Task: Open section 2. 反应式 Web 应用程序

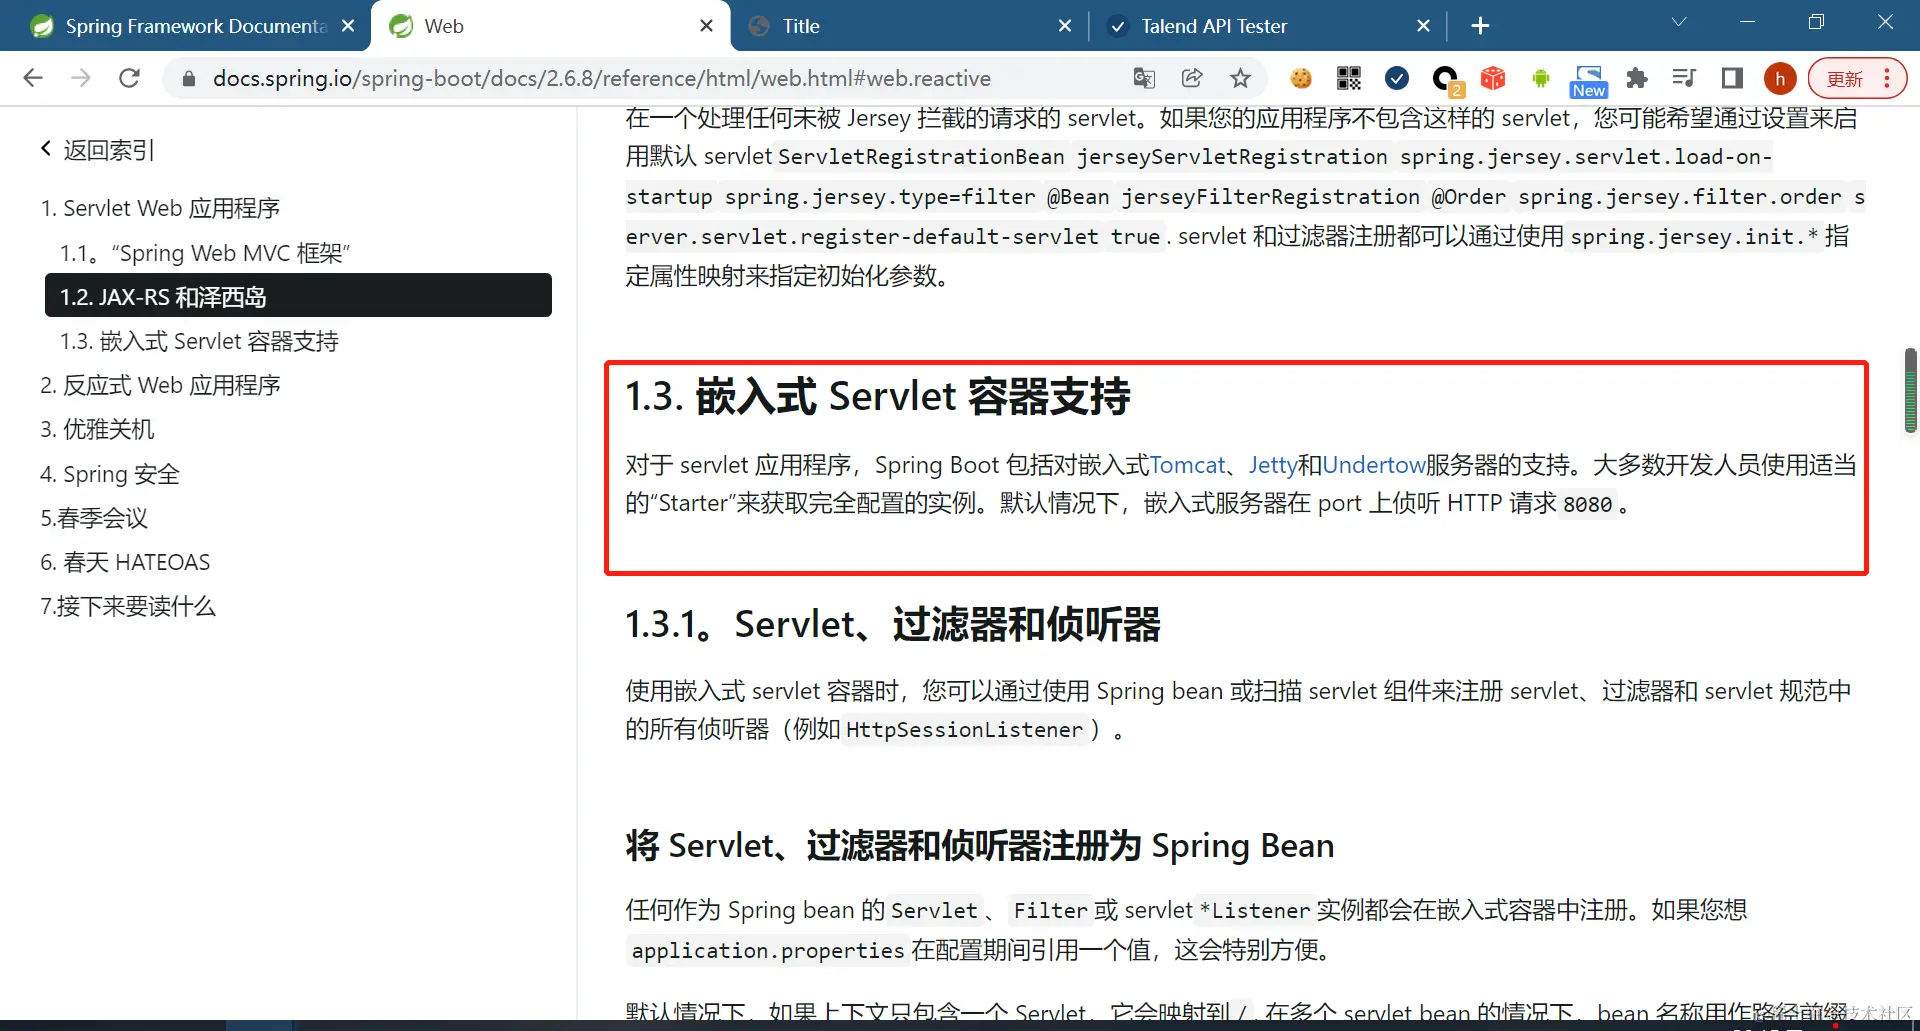Action: point(160,385)
